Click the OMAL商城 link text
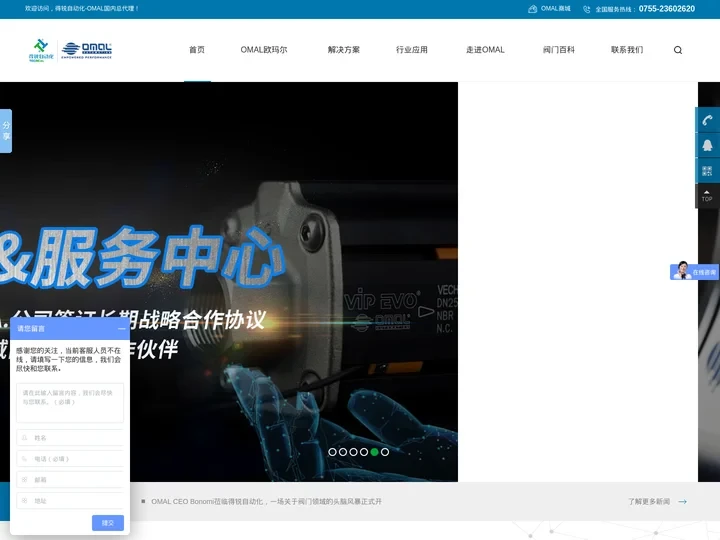This screenshot has width=720, height=540. pyautogui.click(x=556, y=8)
